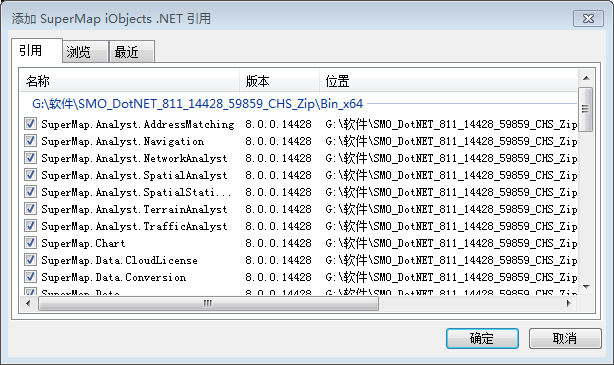Select the SuperMap.Analyst.SpatialAnalyst row name
Screen dimensions: 614x365
point(134,175)
